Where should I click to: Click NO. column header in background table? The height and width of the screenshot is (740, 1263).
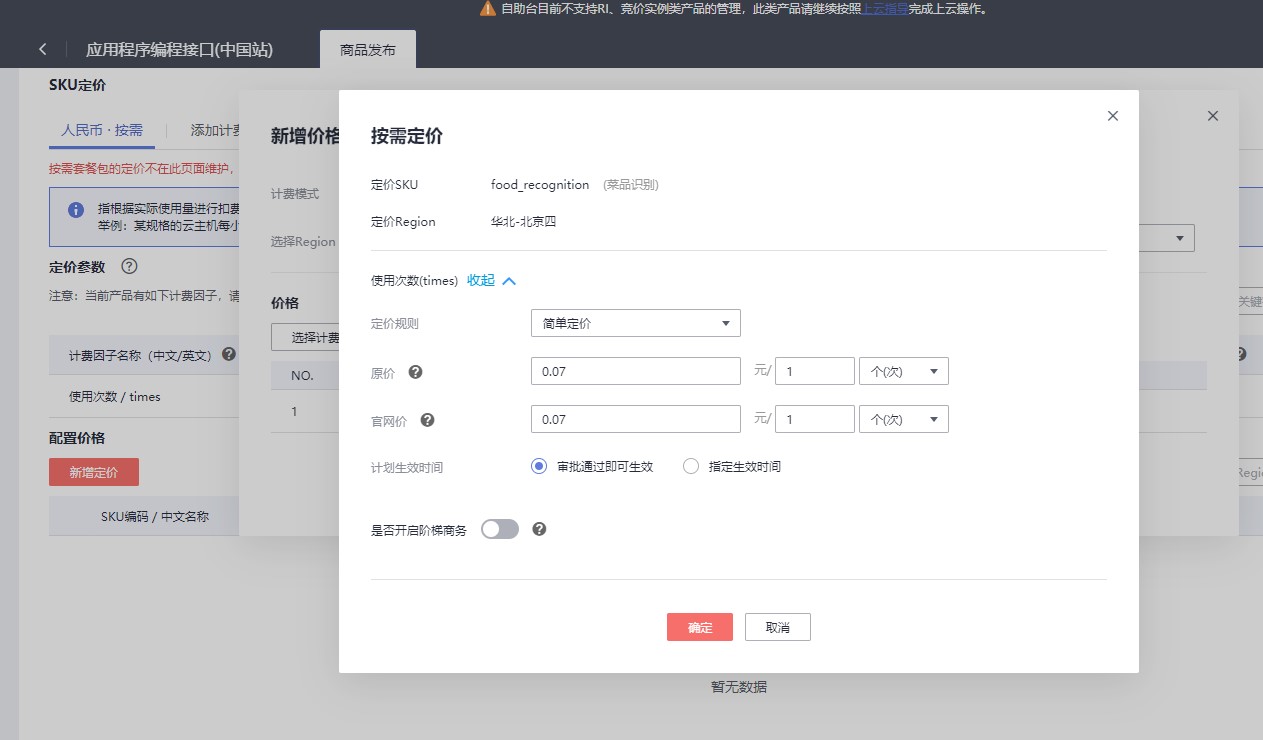(302, 376)
